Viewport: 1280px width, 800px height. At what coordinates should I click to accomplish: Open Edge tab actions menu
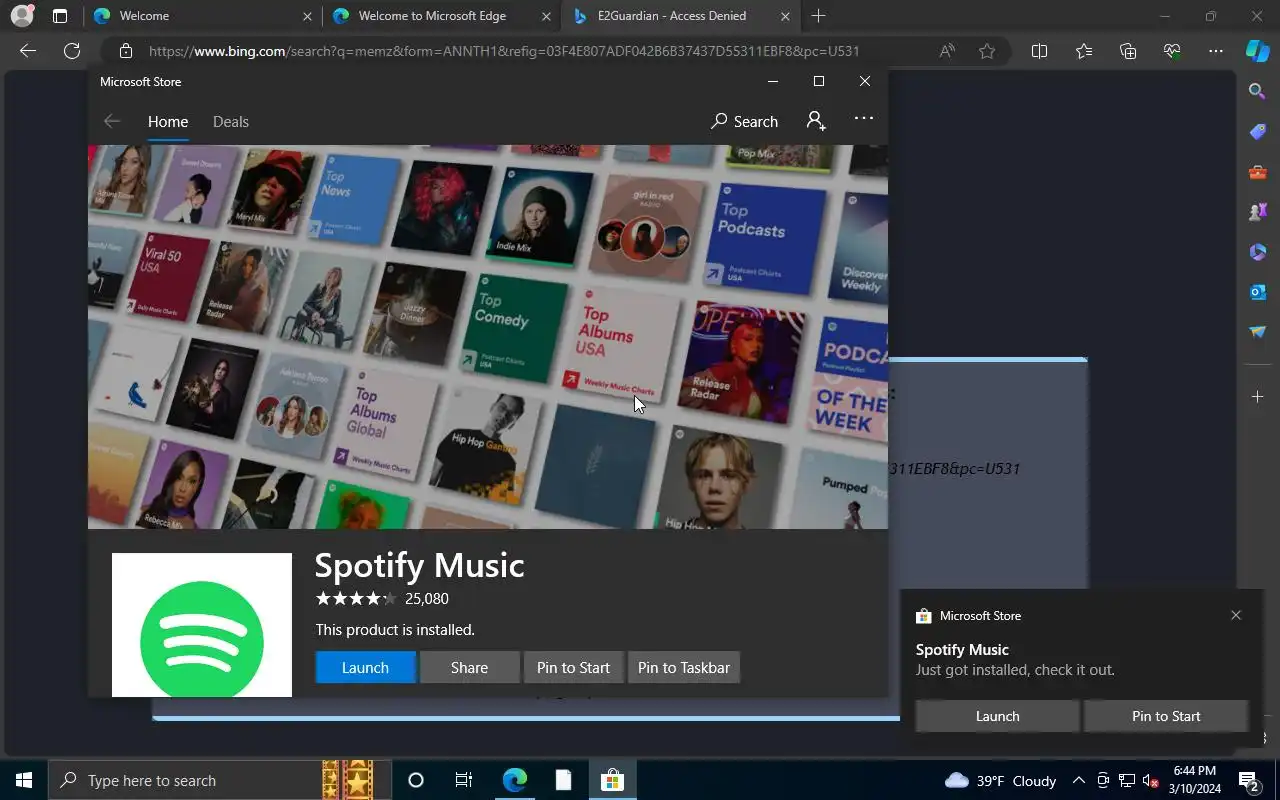tap(60, 16)
